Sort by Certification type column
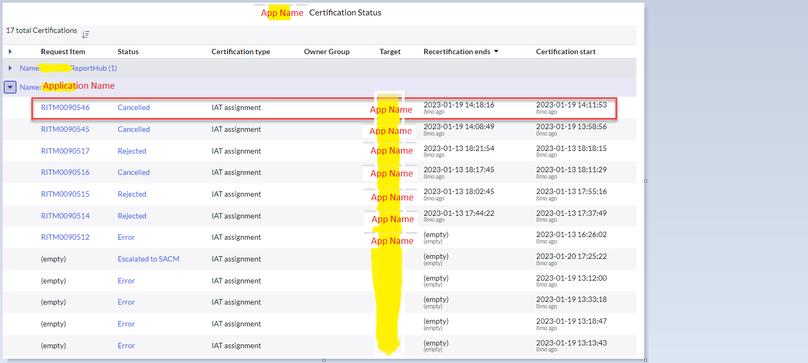Viewport: 808px width, 363px height. click(241, 52)
